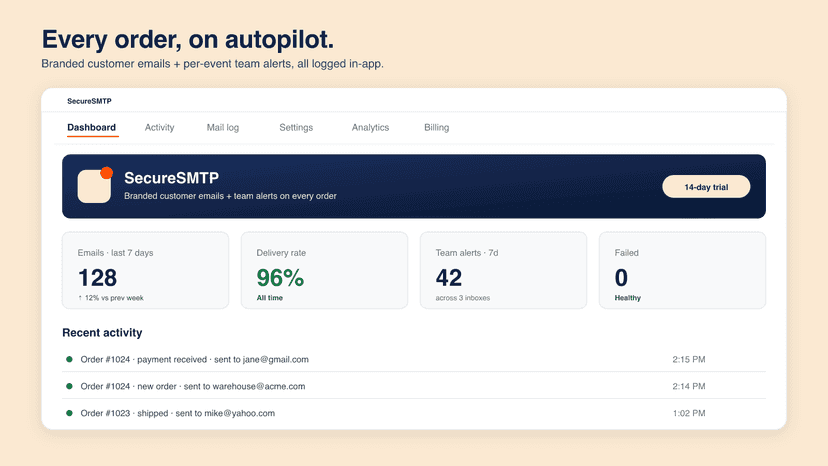Open the Mail log tab
Image resolution: width=828 pixels, height=466 pixels.
(222, 127)
